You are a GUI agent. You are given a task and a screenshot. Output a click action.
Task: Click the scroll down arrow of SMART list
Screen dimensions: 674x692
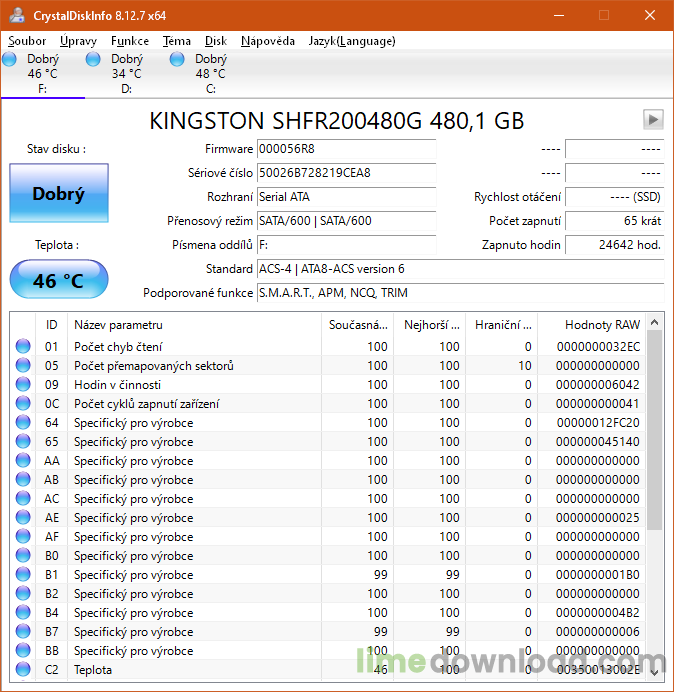pos(655,672)
